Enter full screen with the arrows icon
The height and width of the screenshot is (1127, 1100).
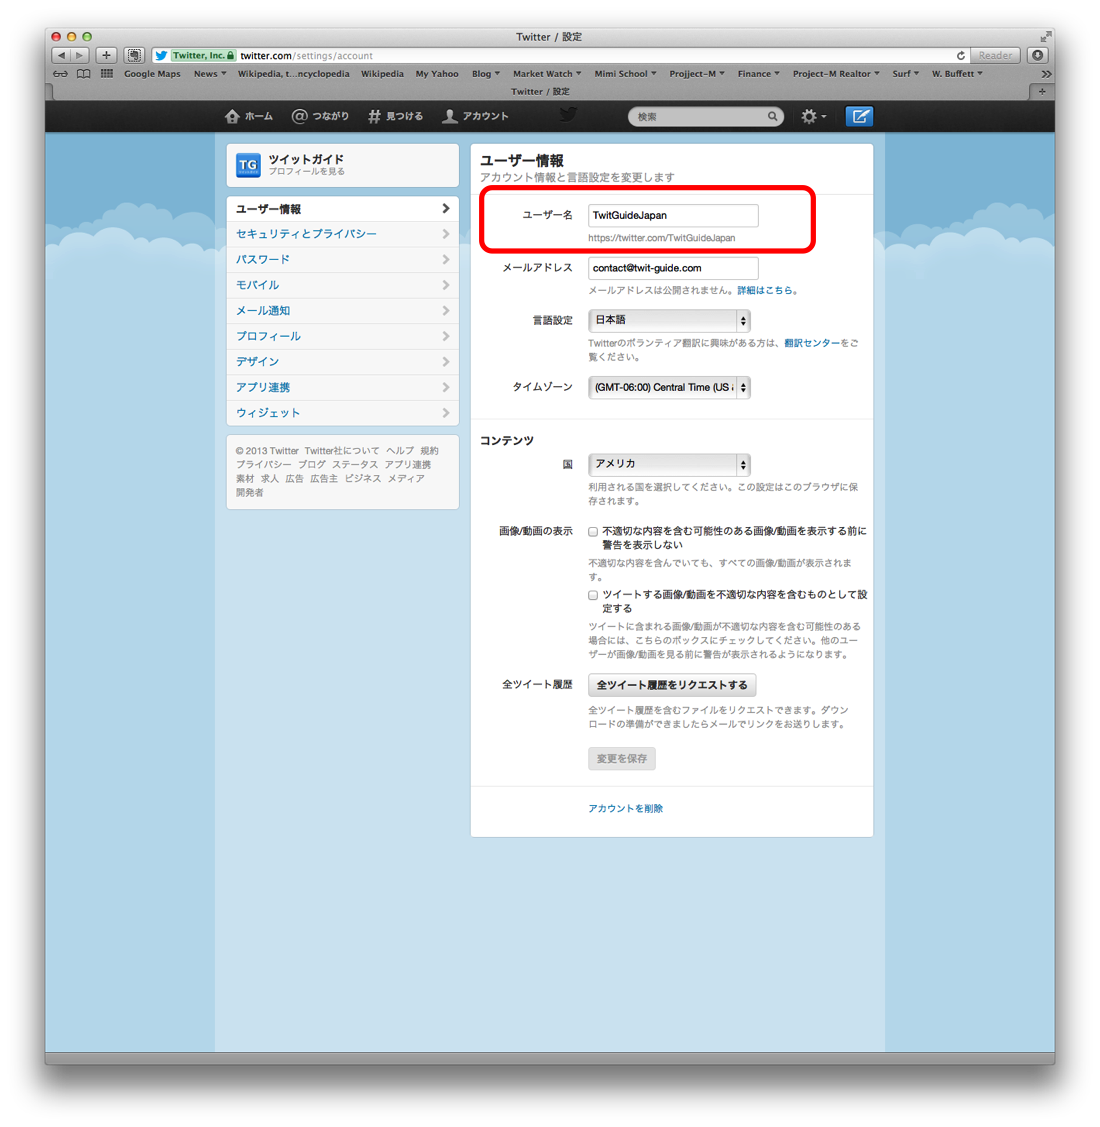[1045, 36]
